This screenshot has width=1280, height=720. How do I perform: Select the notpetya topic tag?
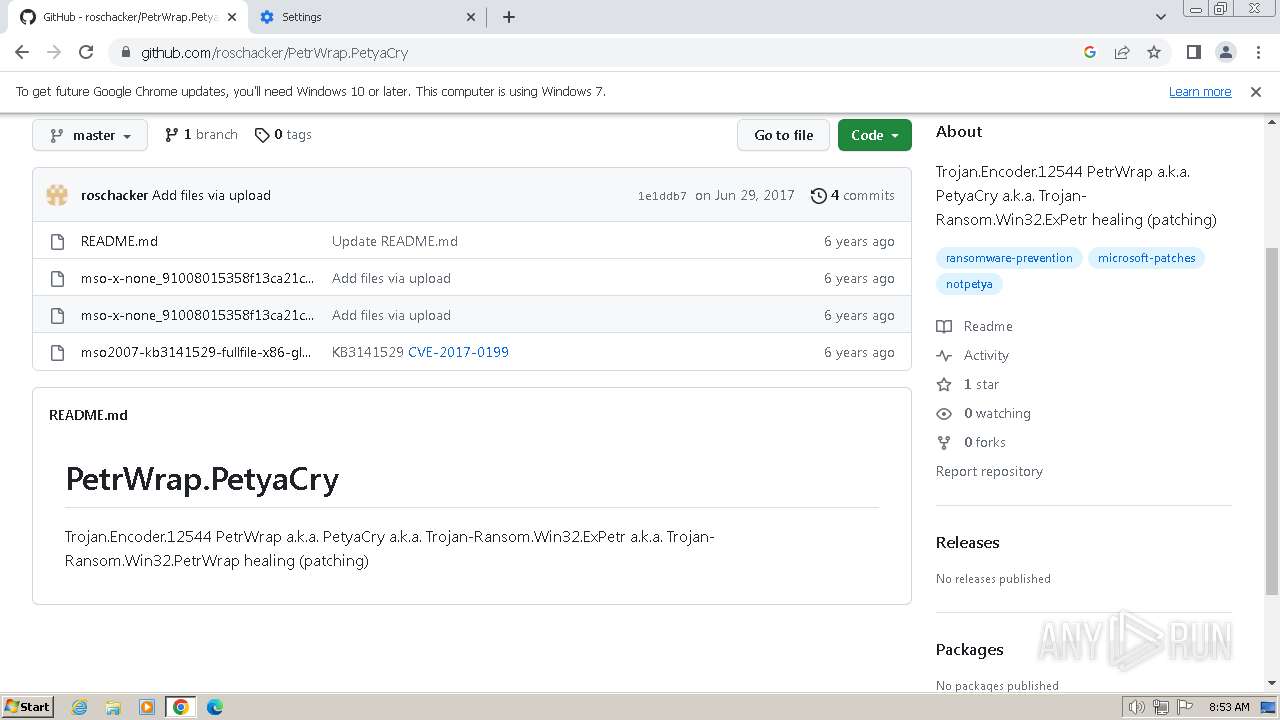point(969,284)
